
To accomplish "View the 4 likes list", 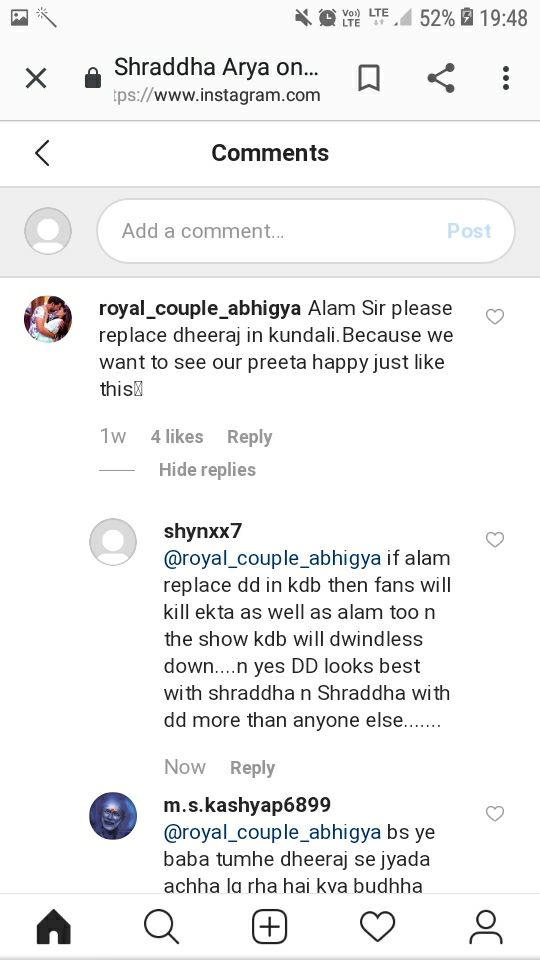I will (177, 437).
